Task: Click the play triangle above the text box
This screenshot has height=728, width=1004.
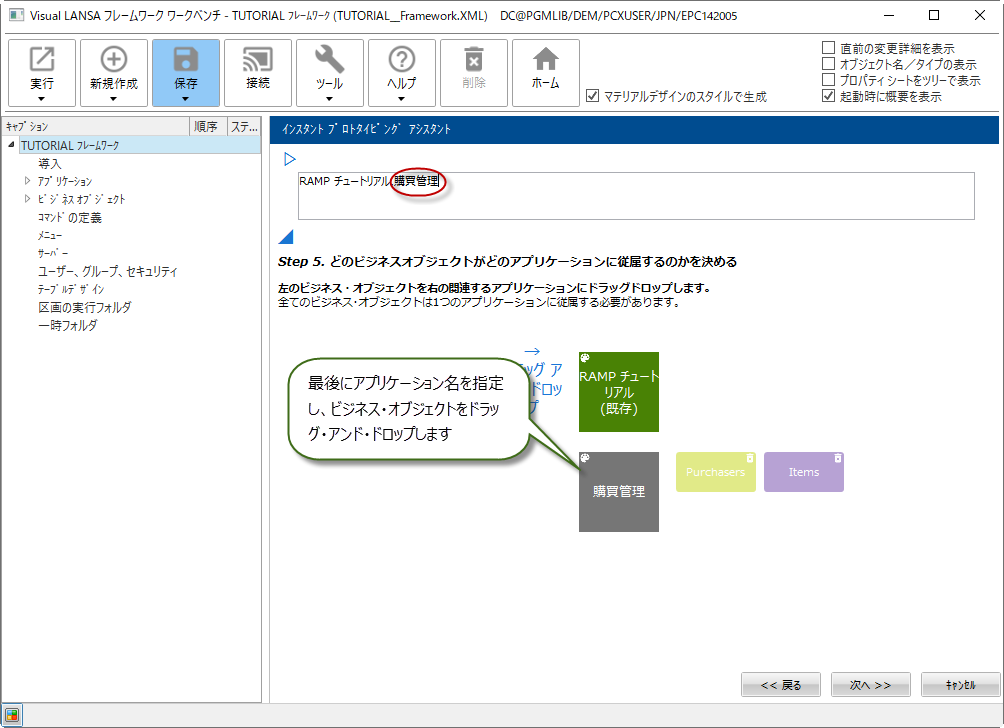Action: click(289, 159)
